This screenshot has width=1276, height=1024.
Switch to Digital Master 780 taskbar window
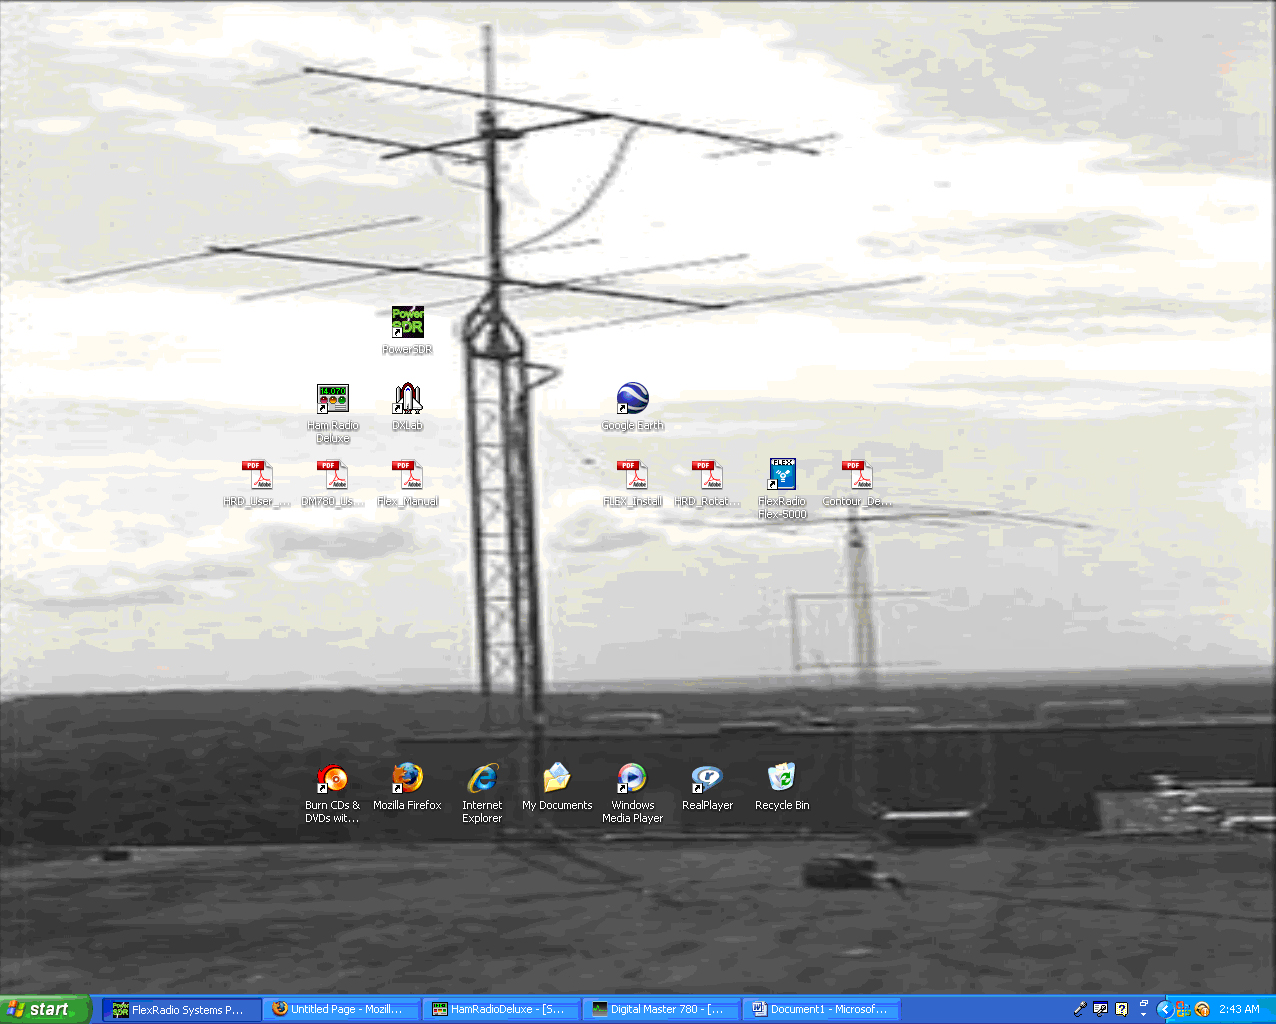tap(661, 1010)
